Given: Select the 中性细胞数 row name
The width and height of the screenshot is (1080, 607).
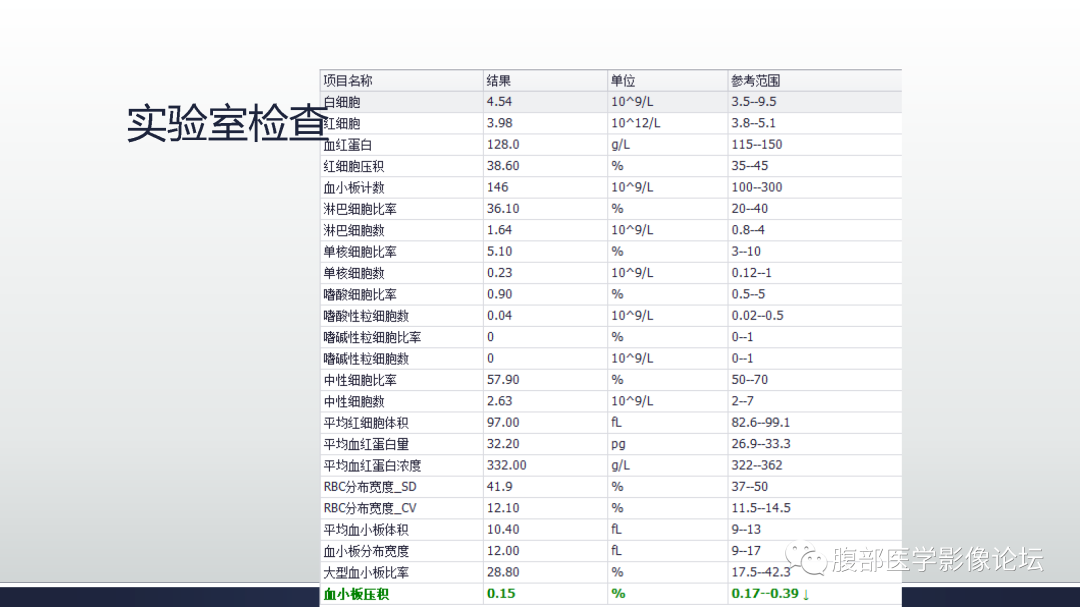Looking at the screenshot, I should 354,401.
